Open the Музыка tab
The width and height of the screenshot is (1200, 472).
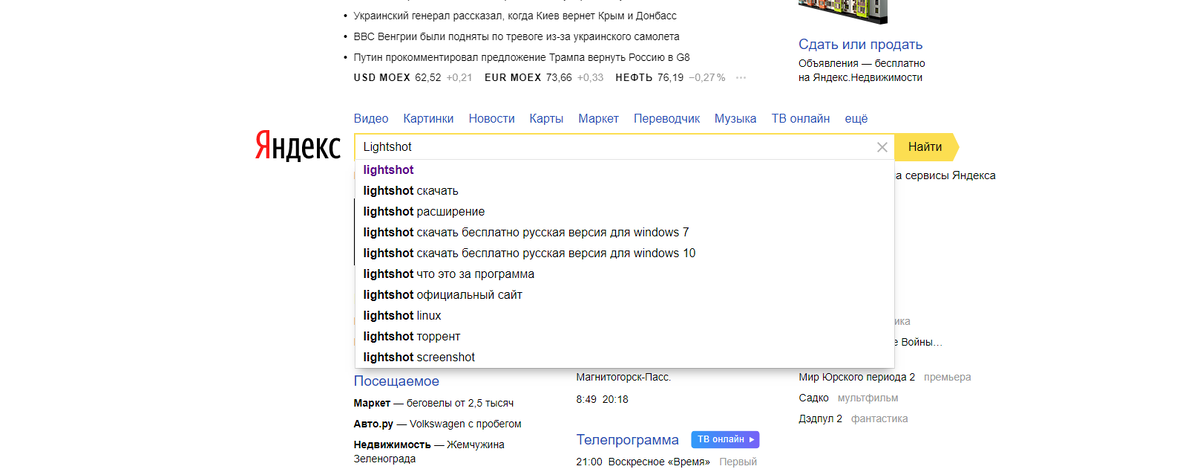coord(736,118)
